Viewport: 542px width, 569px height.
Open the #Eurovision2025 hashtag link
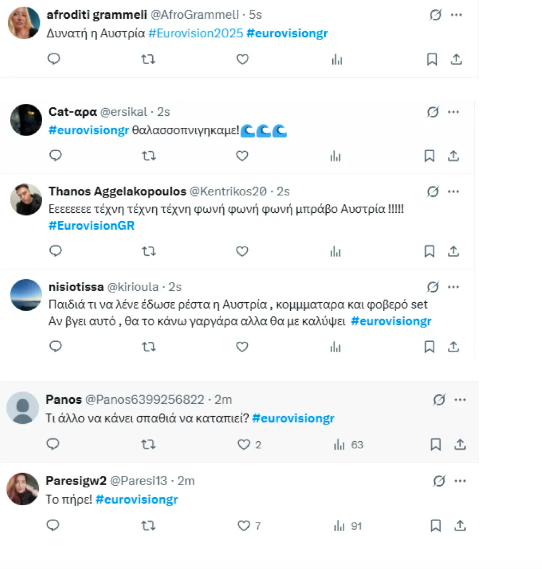pyautogui.click(x=196, y=33)
